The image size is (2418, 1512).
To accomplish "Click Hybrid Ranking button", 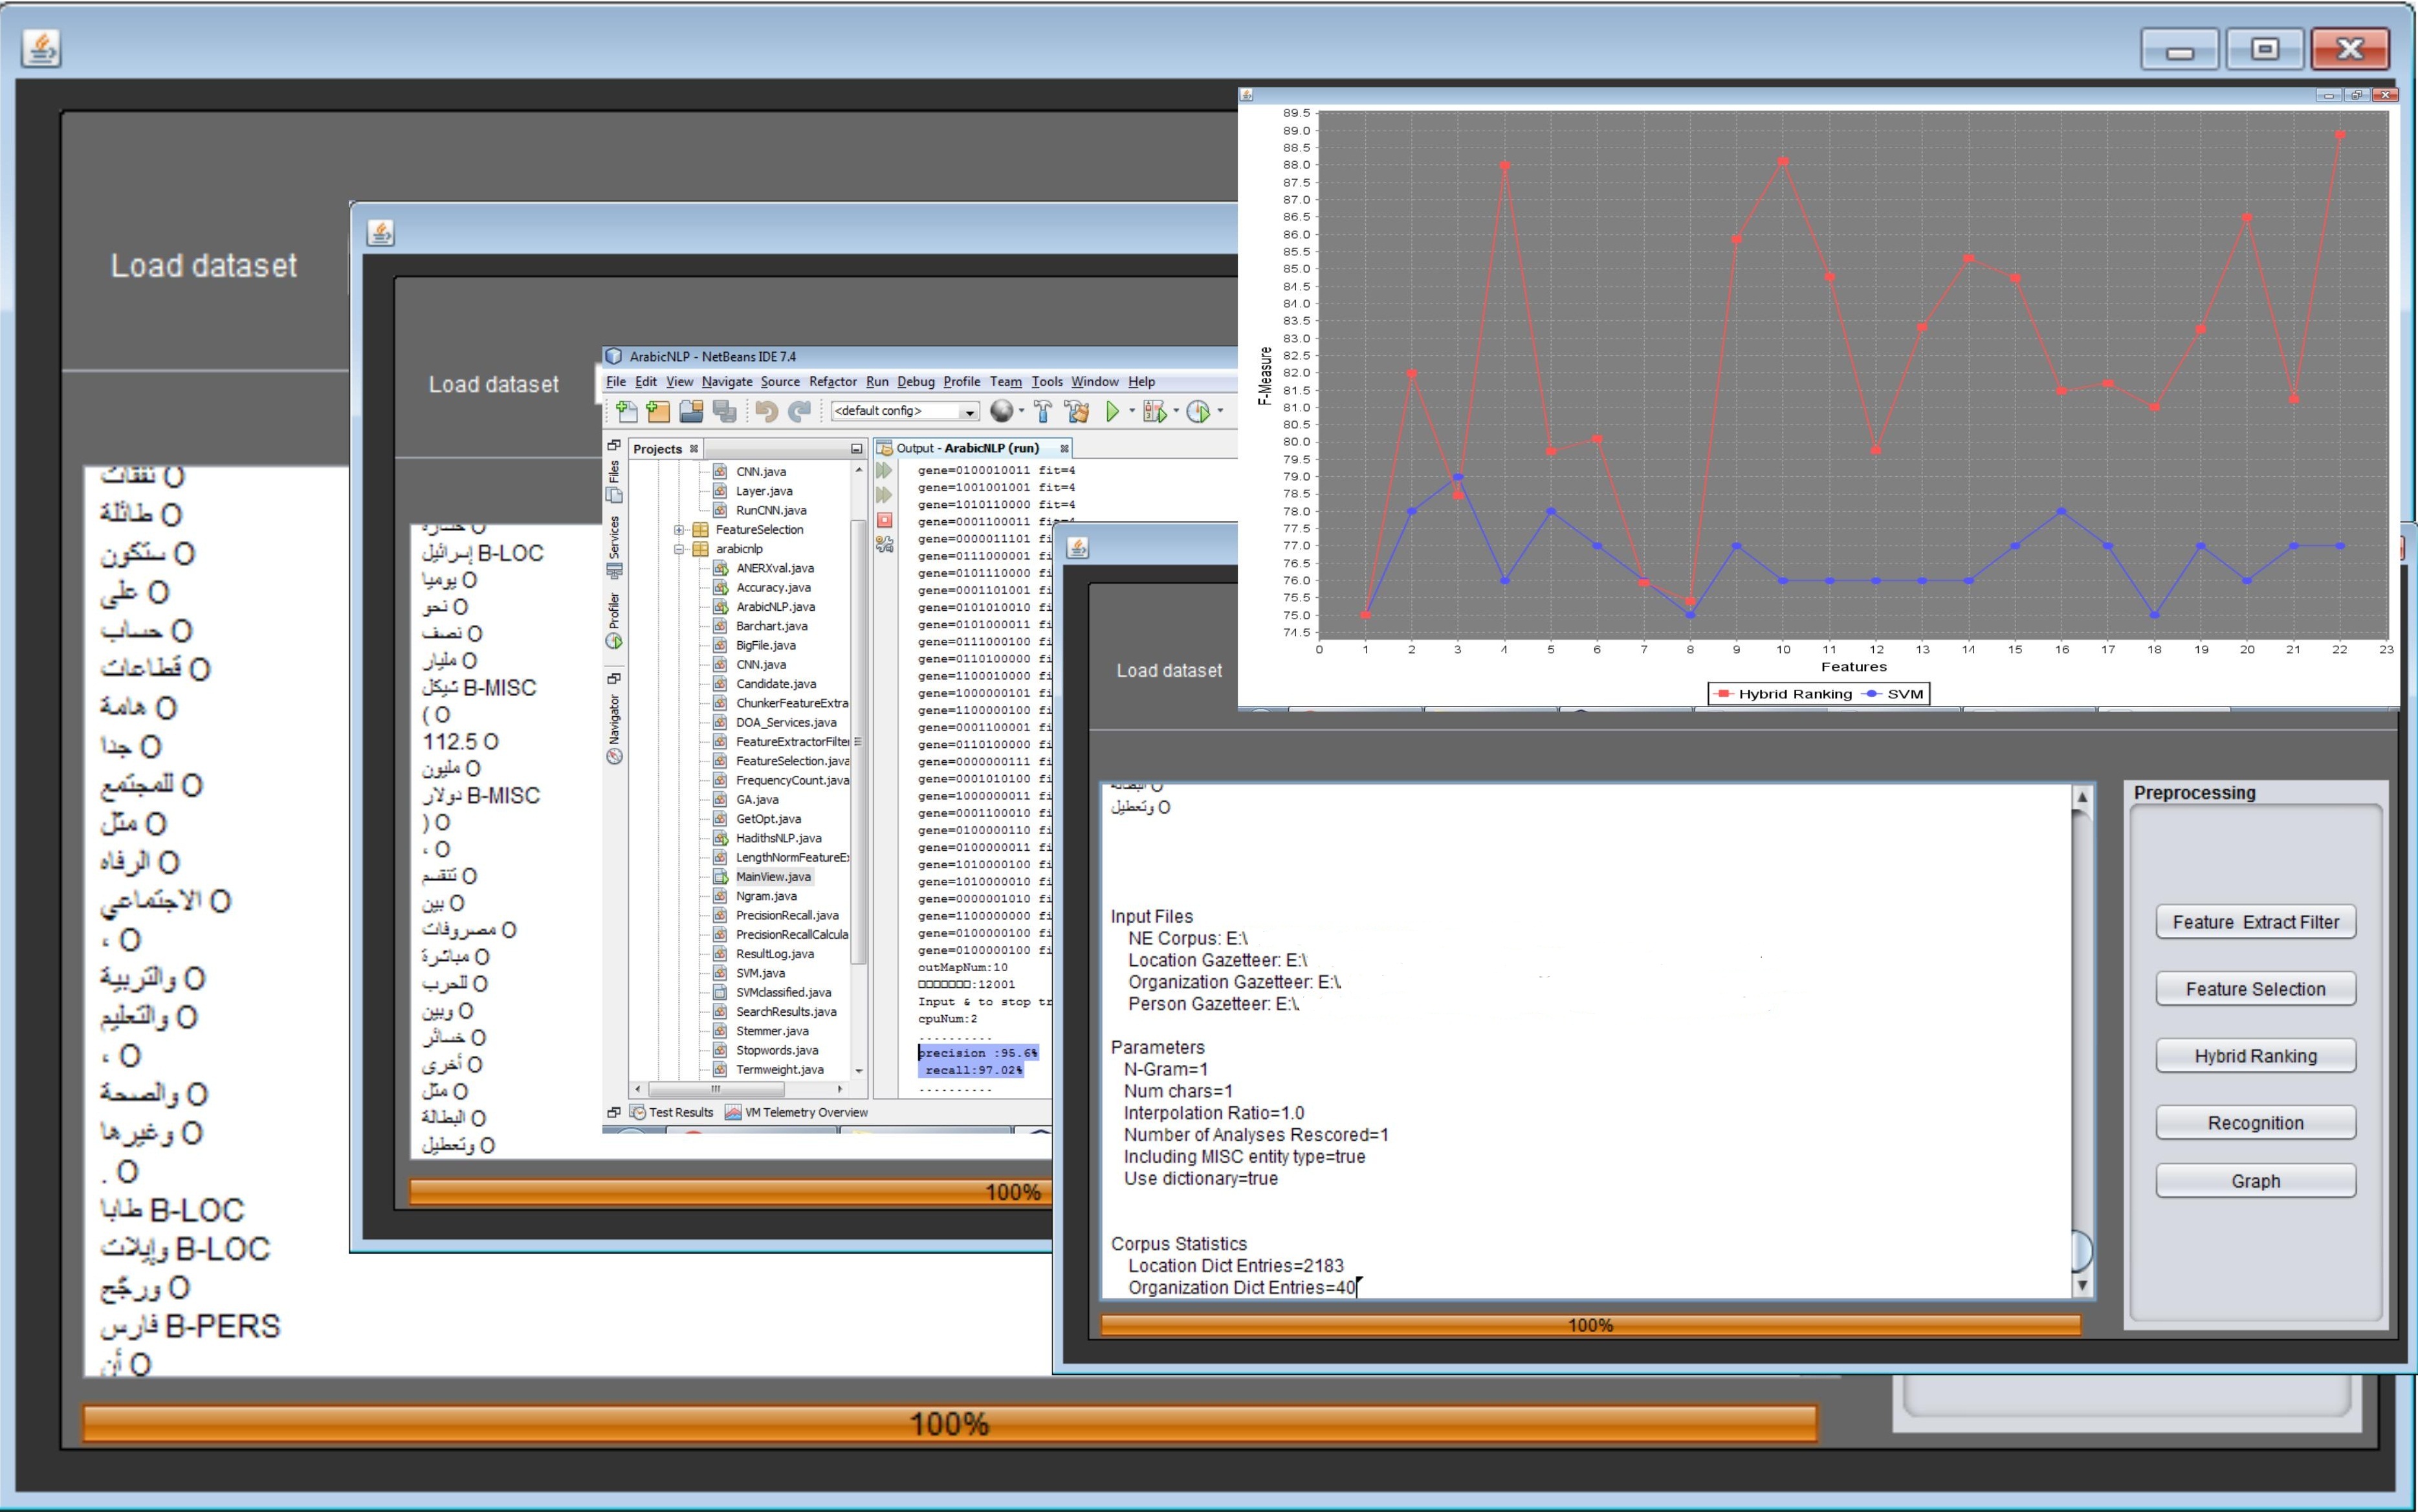I will tap(2255, 1056).
